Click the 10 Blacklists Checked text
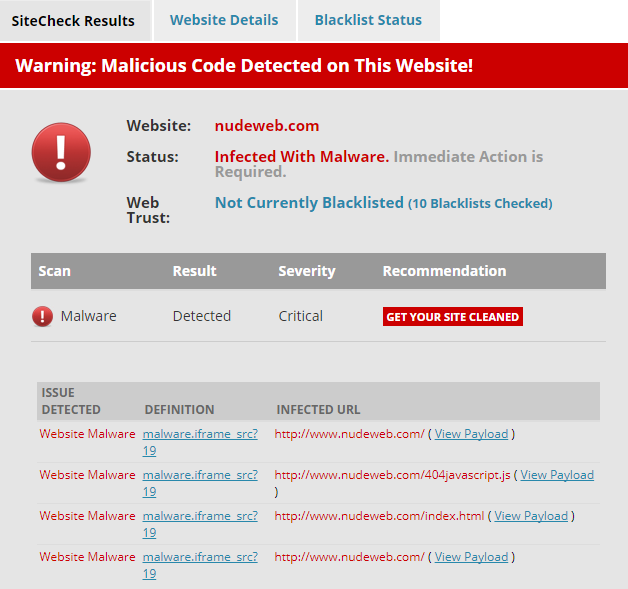 click(x=480, y=204)
